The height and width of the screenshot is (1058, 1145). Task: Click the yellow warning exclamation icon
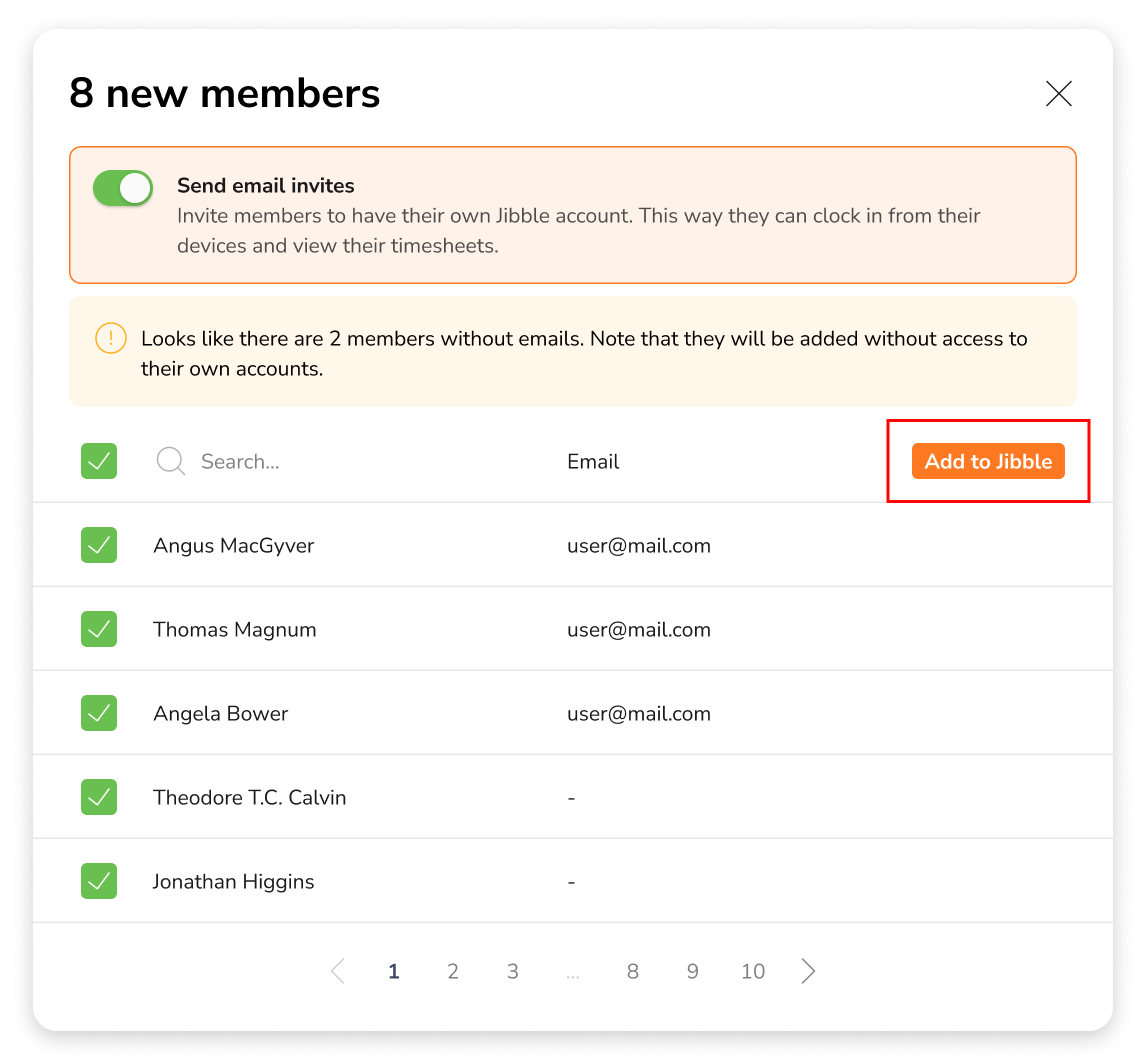click(111, 338)
